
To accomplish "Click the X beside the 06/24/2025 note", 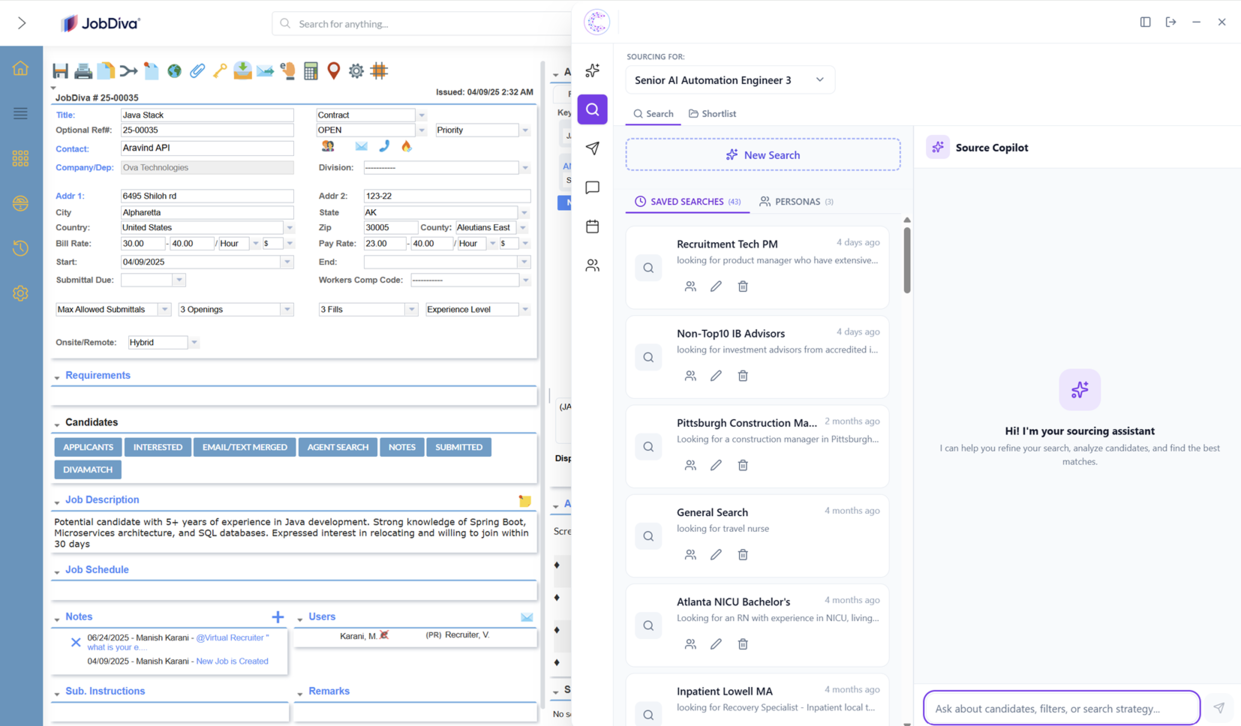I will coord(76,643).
